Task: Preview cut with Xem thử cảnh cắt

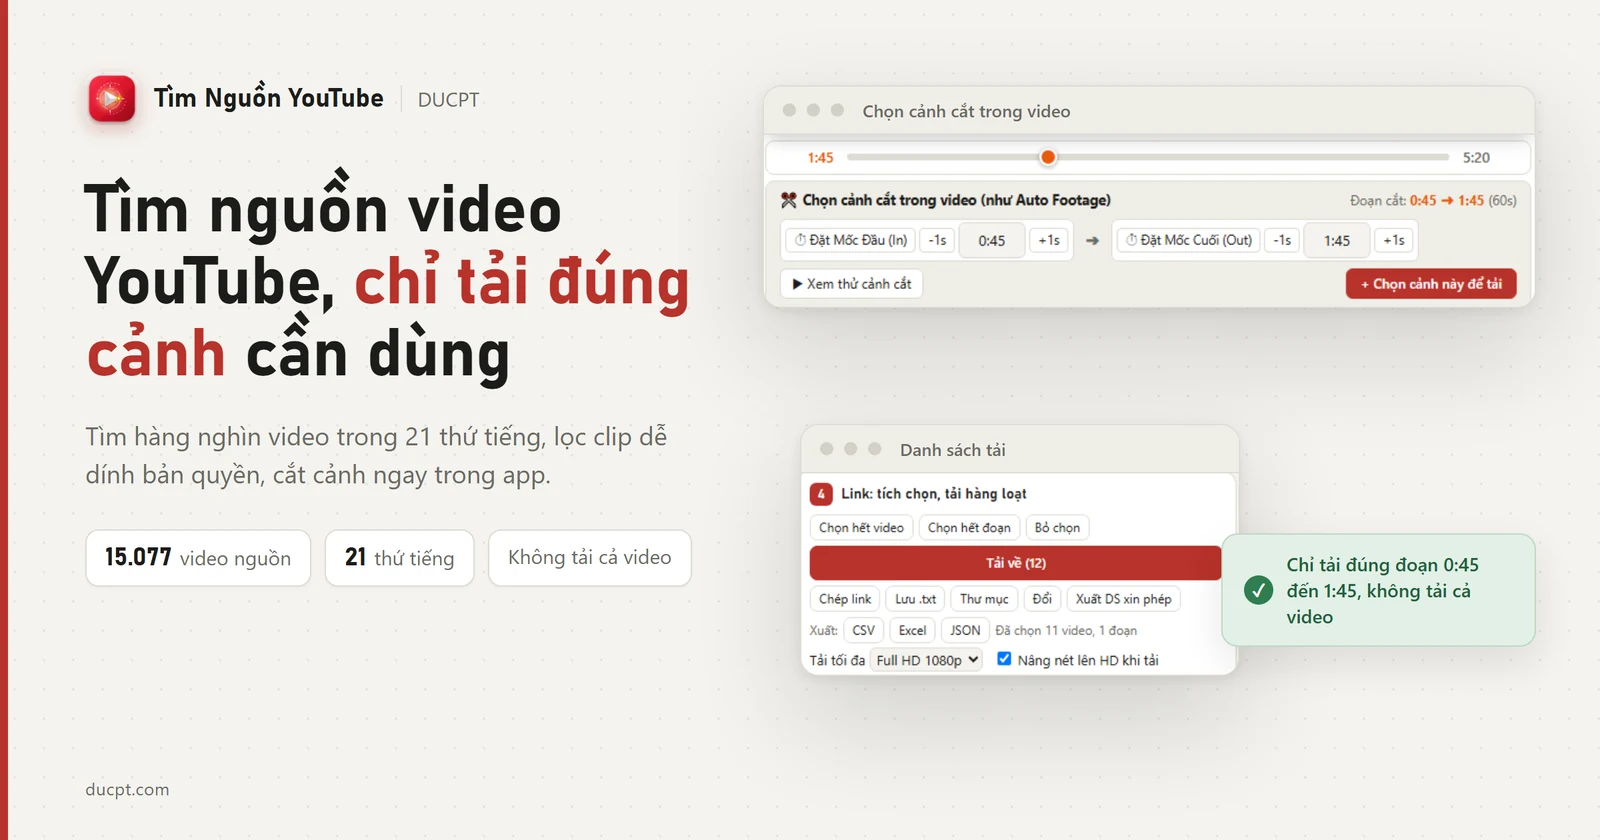Action: (851, 284)
